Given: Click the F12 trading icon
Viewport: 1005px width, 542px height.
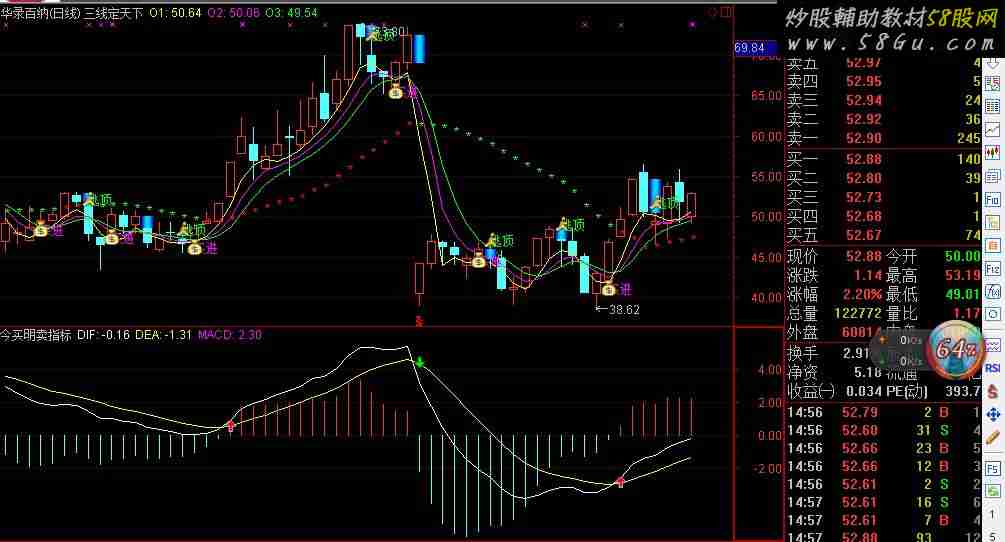Looking at the screenshot, I should tap(993, 268).
